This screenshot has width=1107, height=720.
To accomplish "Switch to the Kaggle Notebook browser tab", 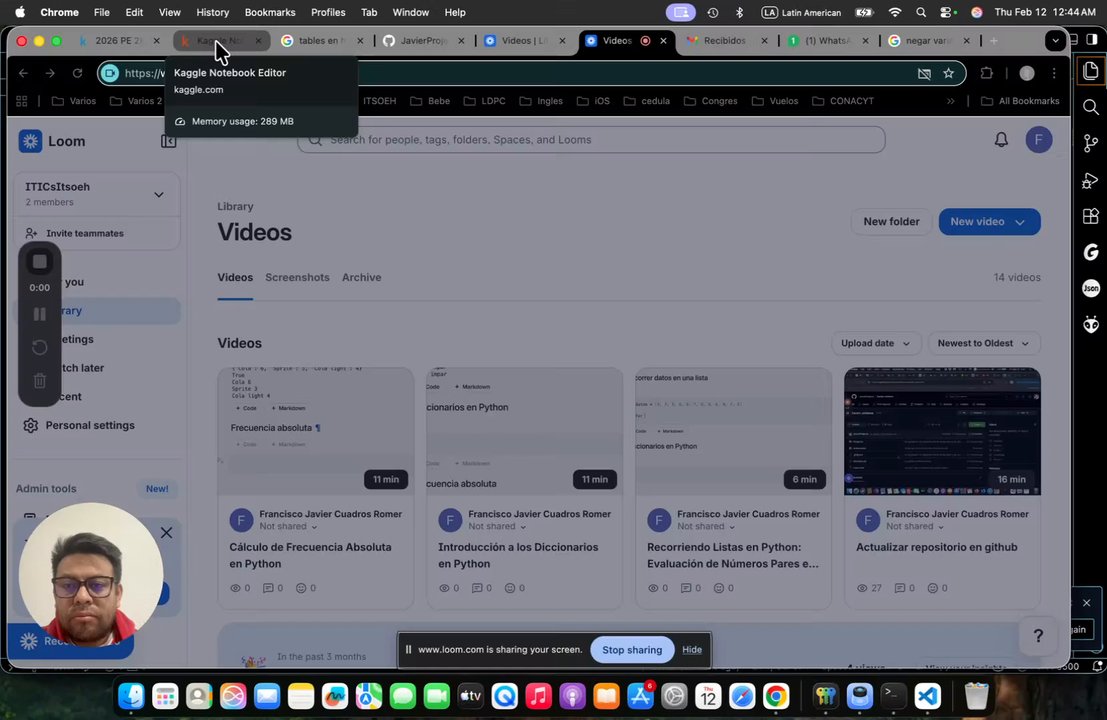I will (x=222, y=41).
